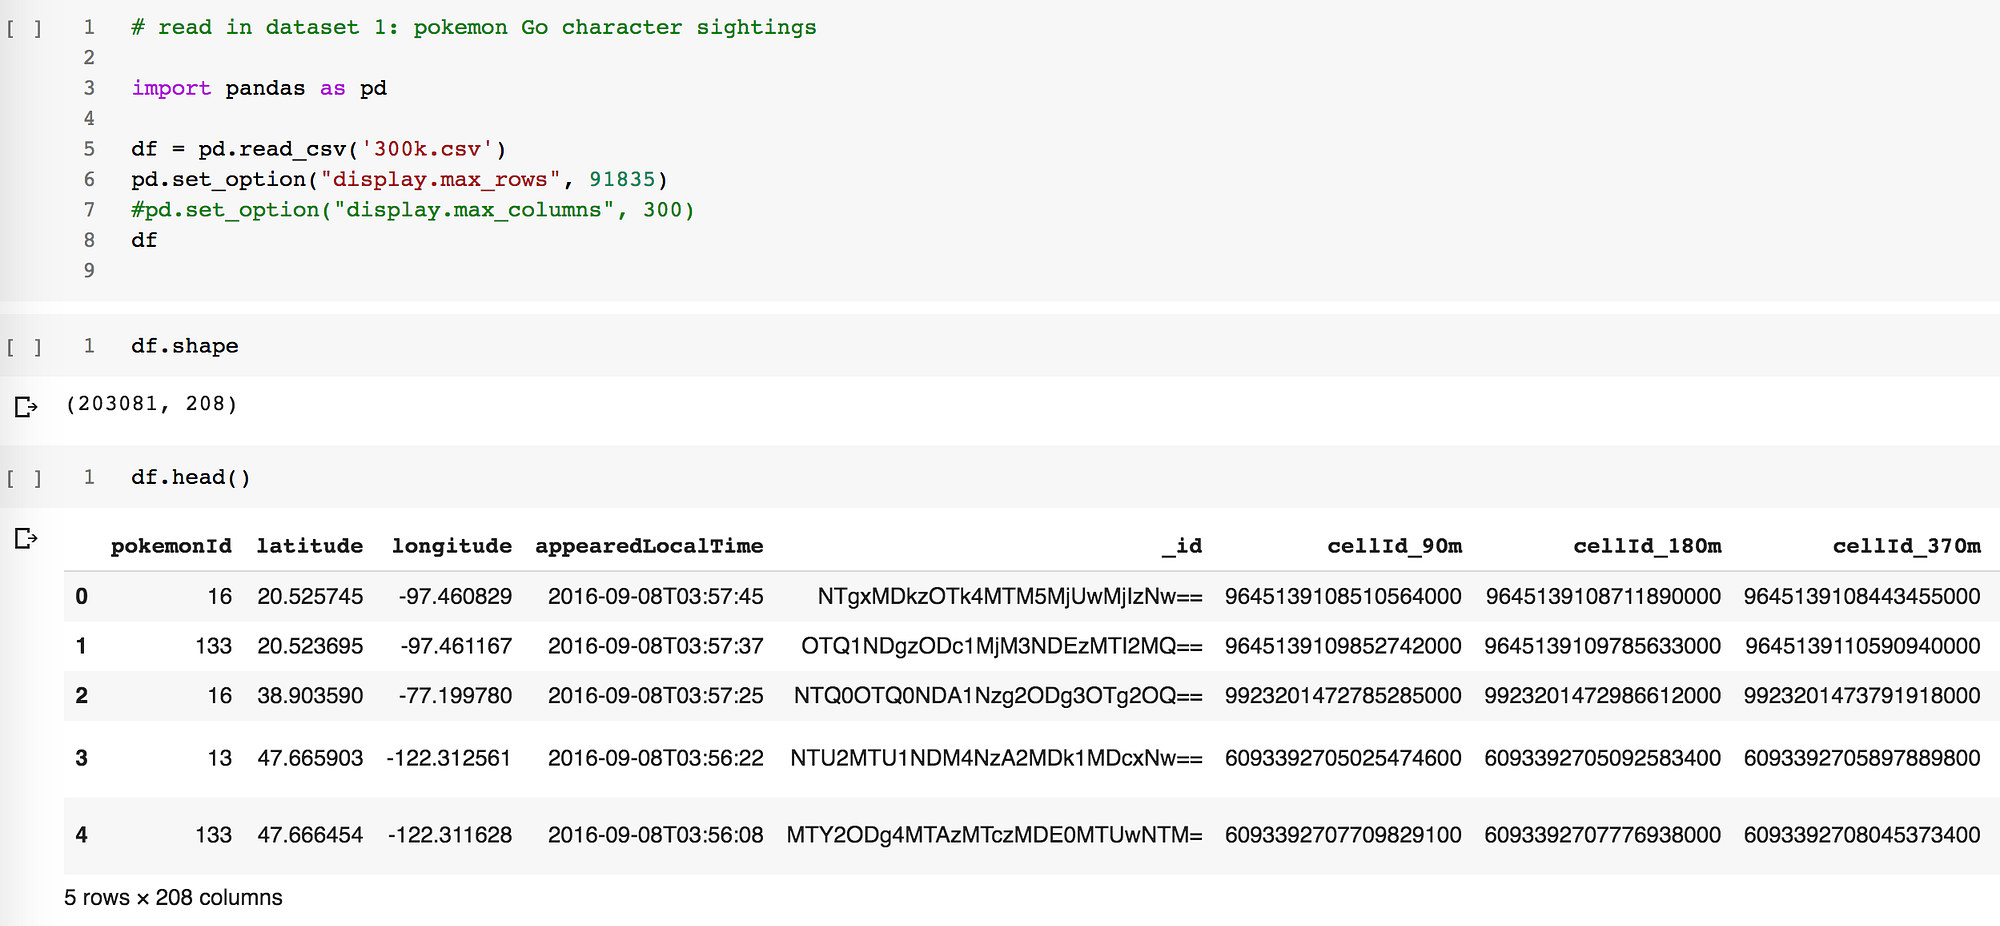The width and height of the screenshot is (2000, 926).
Task: Click the '5 rows × 208 columns' text
Action: click(171, 898)
